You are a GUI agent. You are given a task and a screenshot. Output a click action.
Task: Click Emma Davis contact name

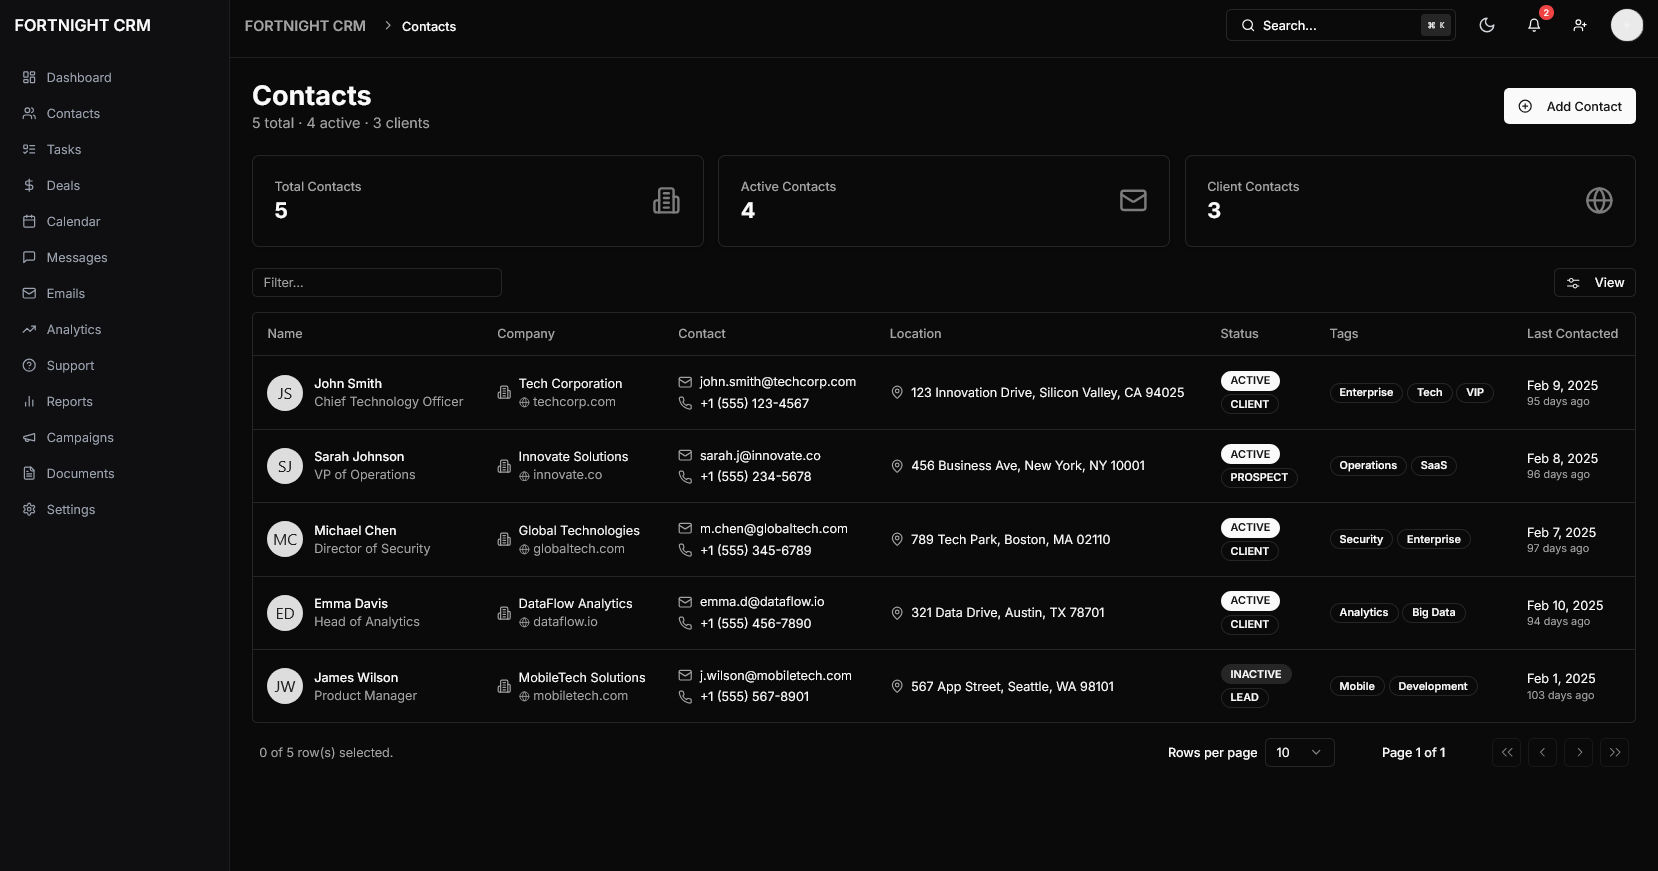click(351, 604)
